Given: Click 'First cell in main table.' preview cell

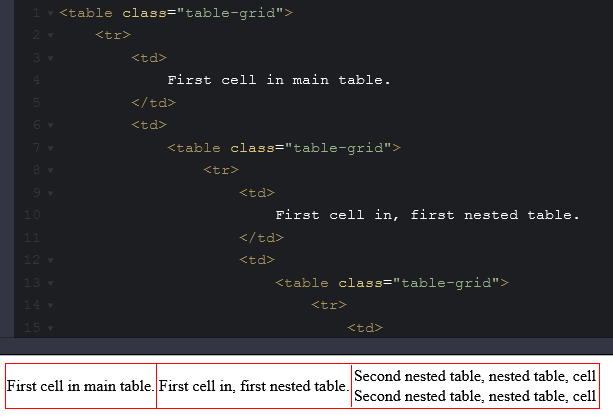Looking at the screenshot, I should click(81, 386).
